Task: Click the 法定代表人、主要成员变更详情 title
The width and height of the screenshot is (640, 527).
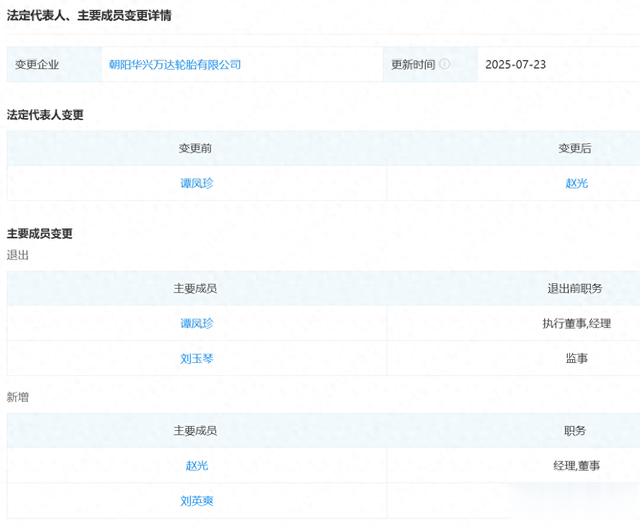Action: 89,16
